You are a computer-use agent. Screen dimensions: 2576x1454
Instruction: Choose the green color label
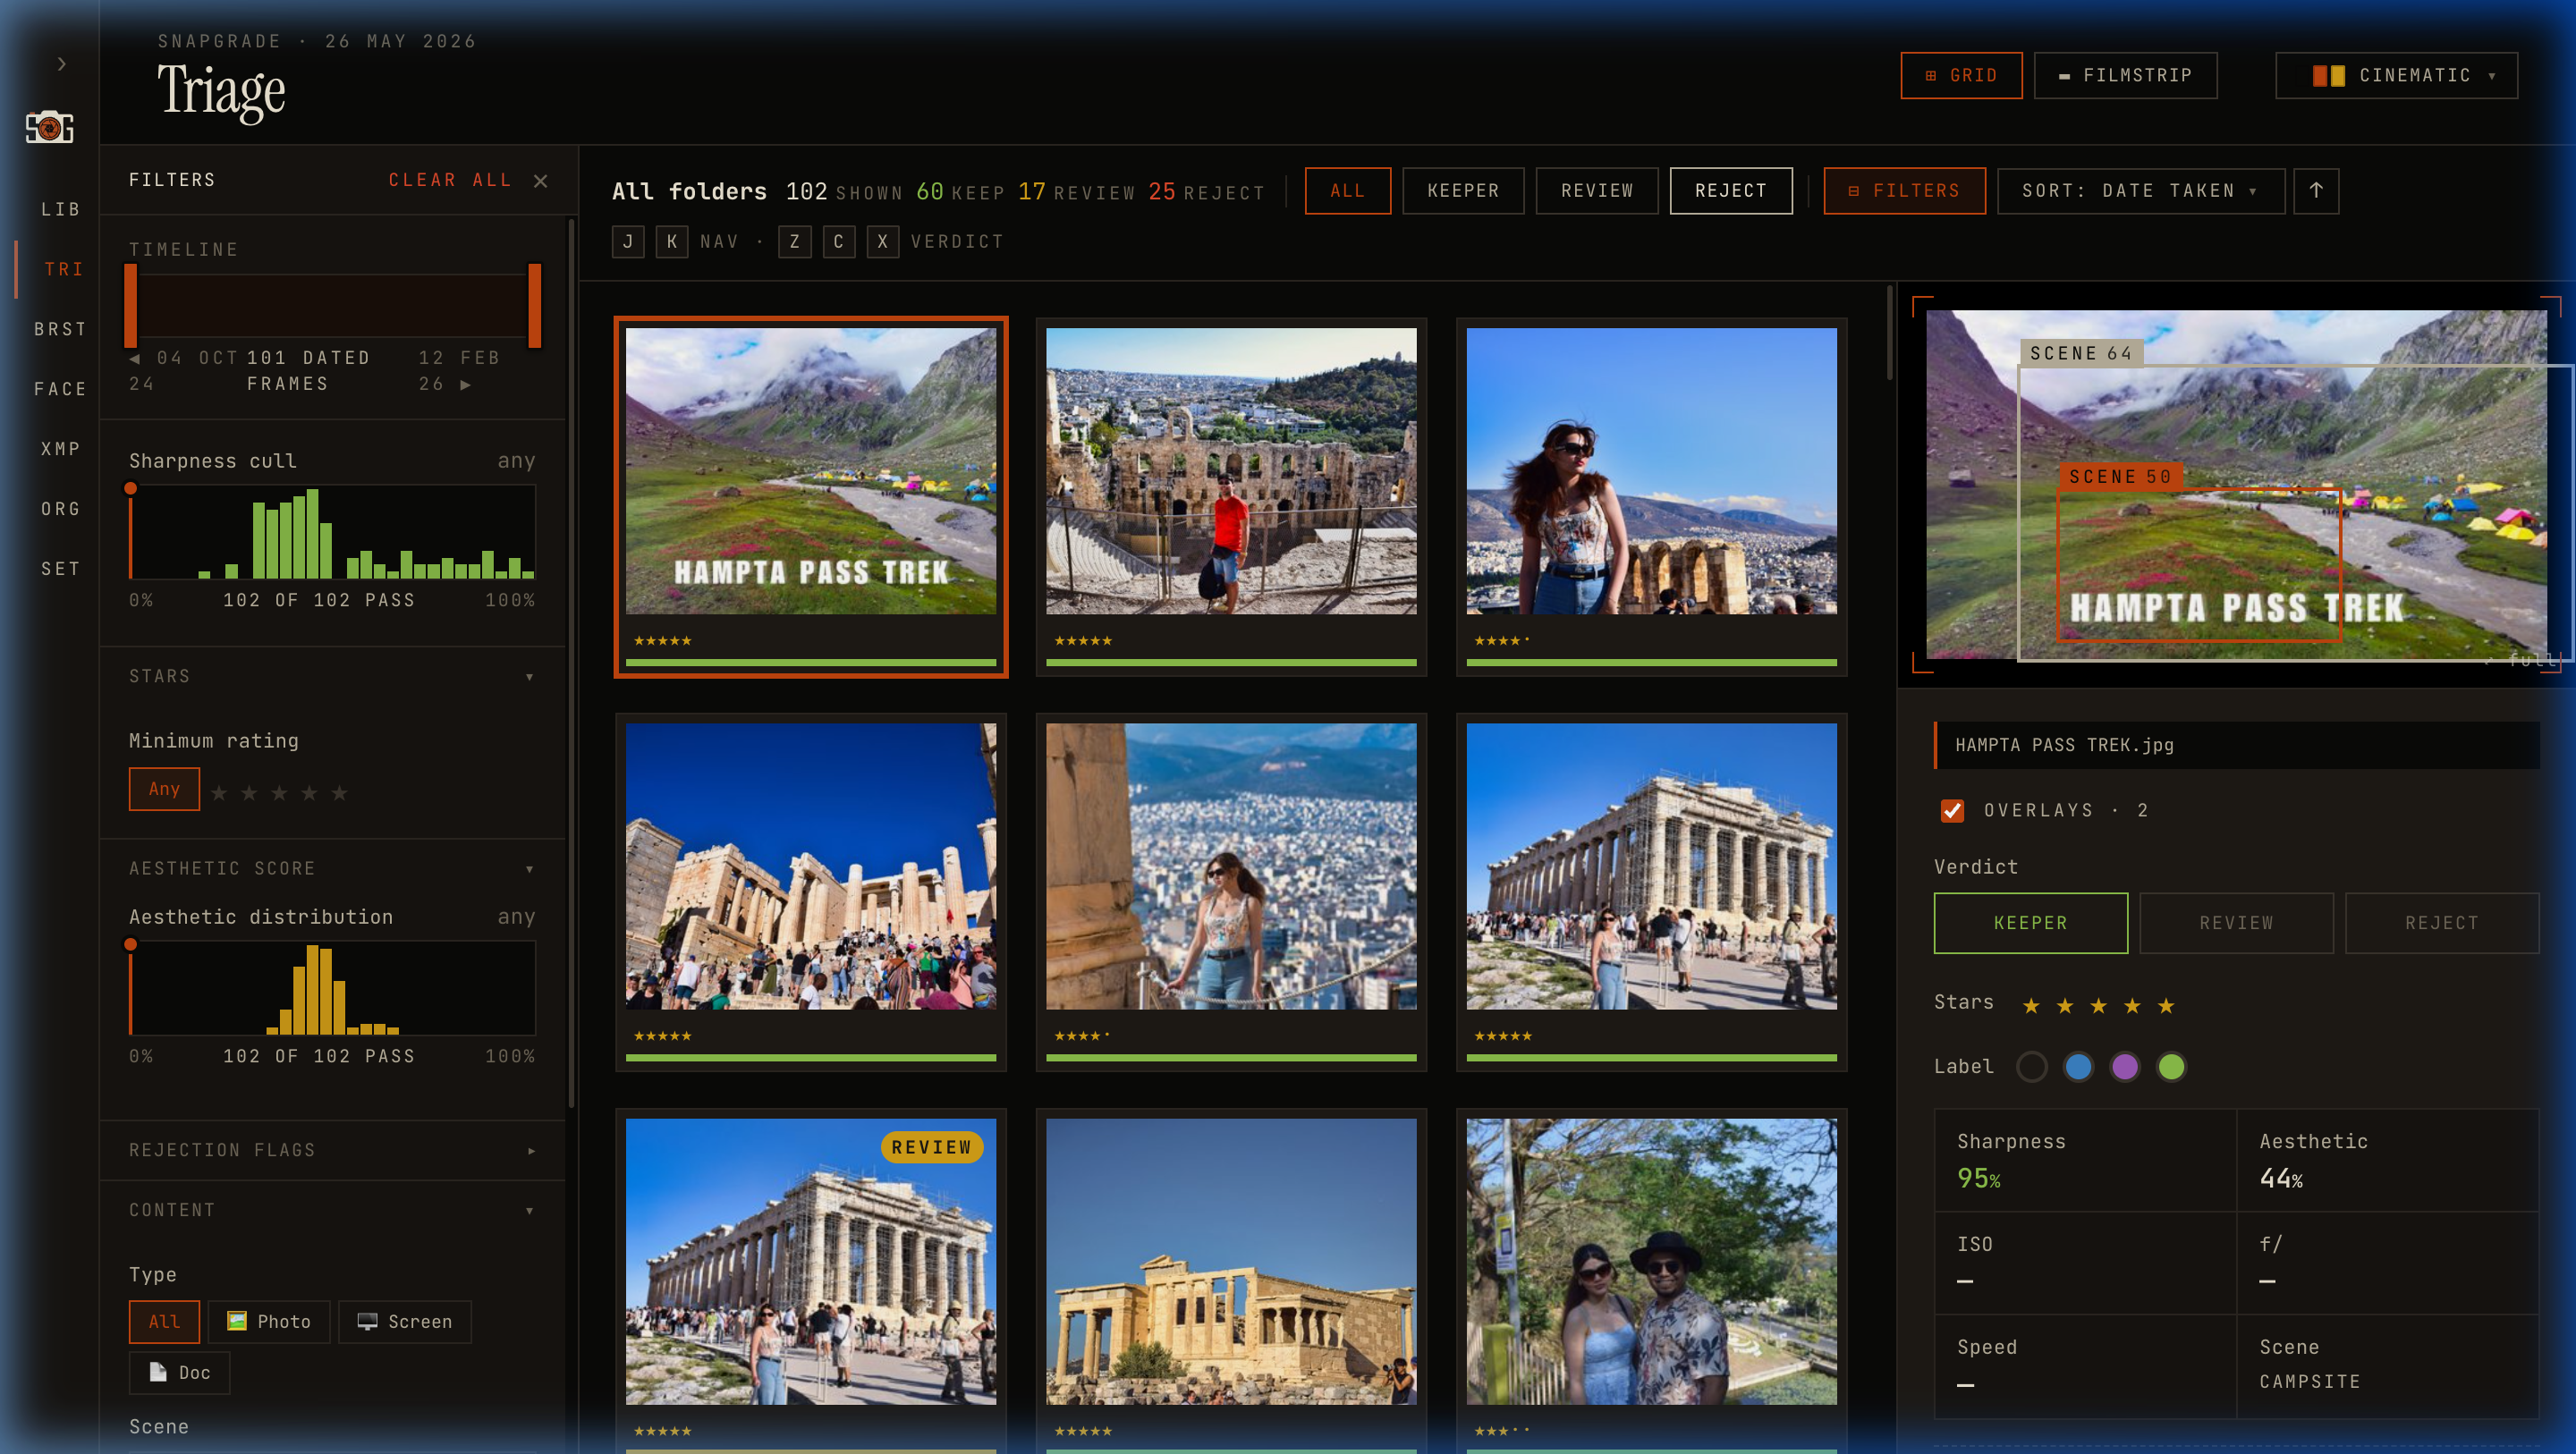2171,1067
